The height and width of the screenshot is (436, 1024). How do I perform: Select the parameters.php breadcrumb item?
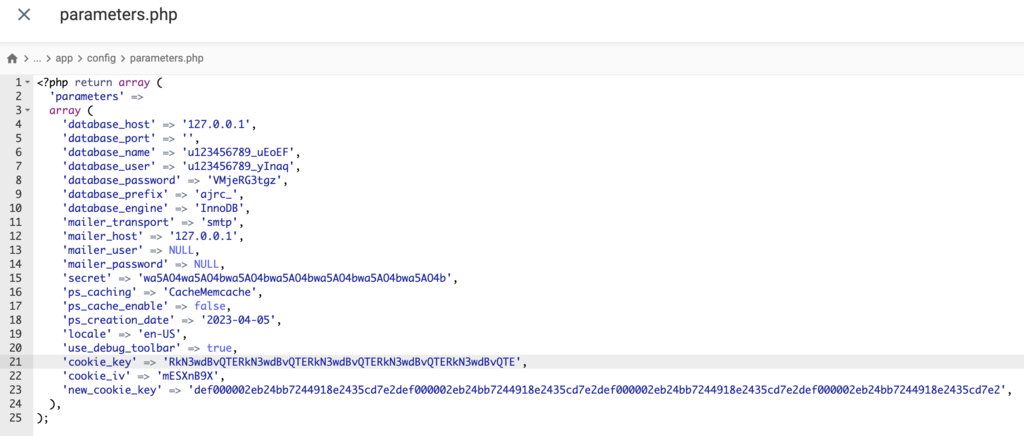coord(166,59)
